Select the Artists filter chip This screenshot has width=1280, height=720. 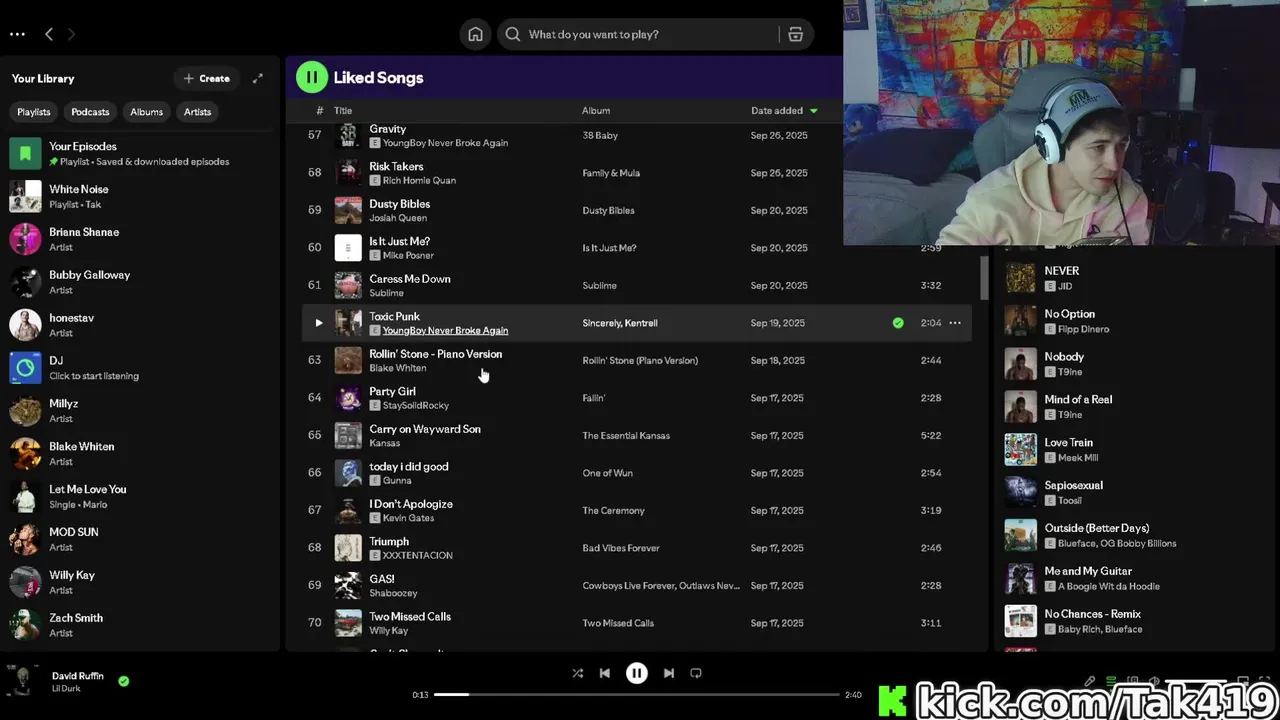(x=197, y=112)
